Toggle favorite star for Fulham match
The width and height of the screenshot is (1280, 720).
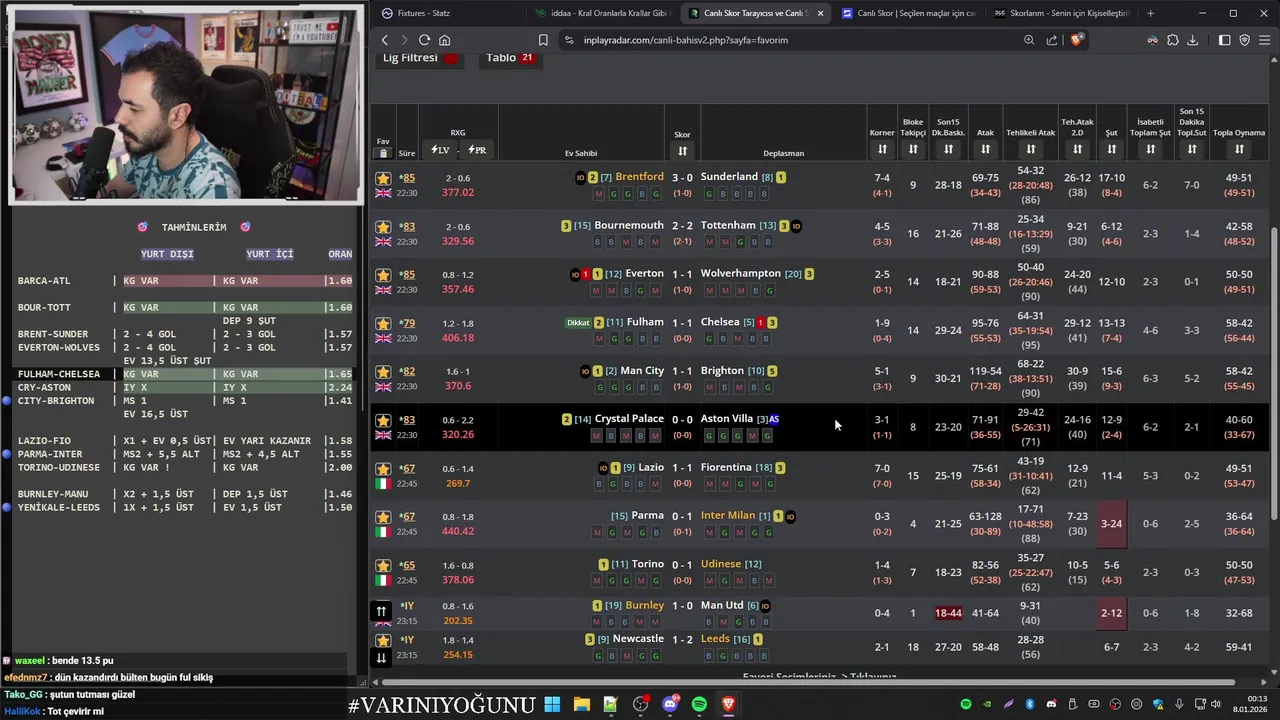(383, 324)
